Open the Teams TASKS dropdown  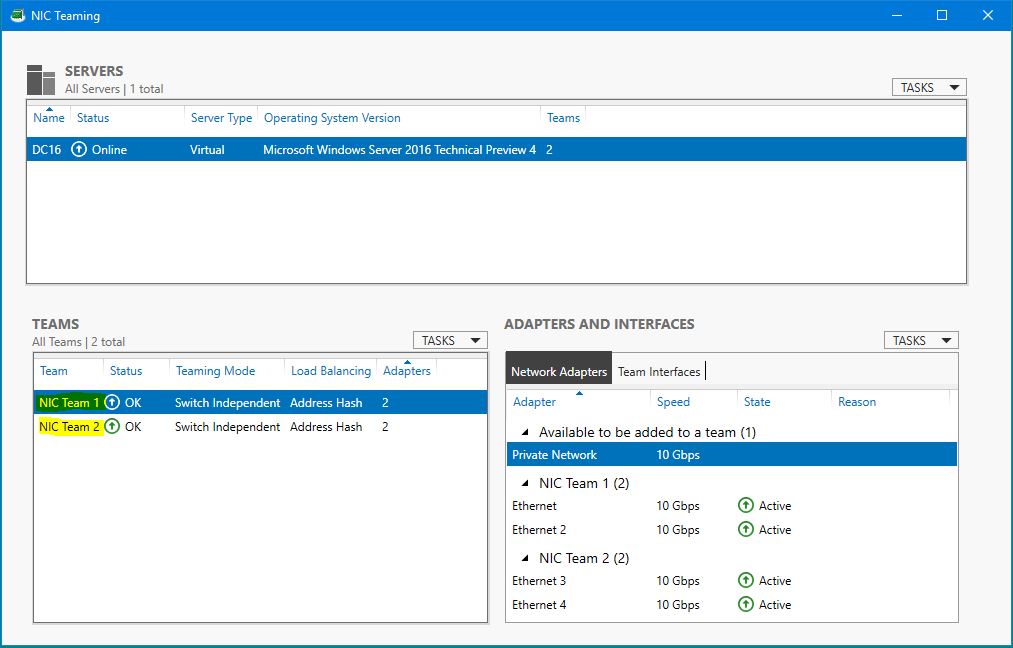pos(450,340)
